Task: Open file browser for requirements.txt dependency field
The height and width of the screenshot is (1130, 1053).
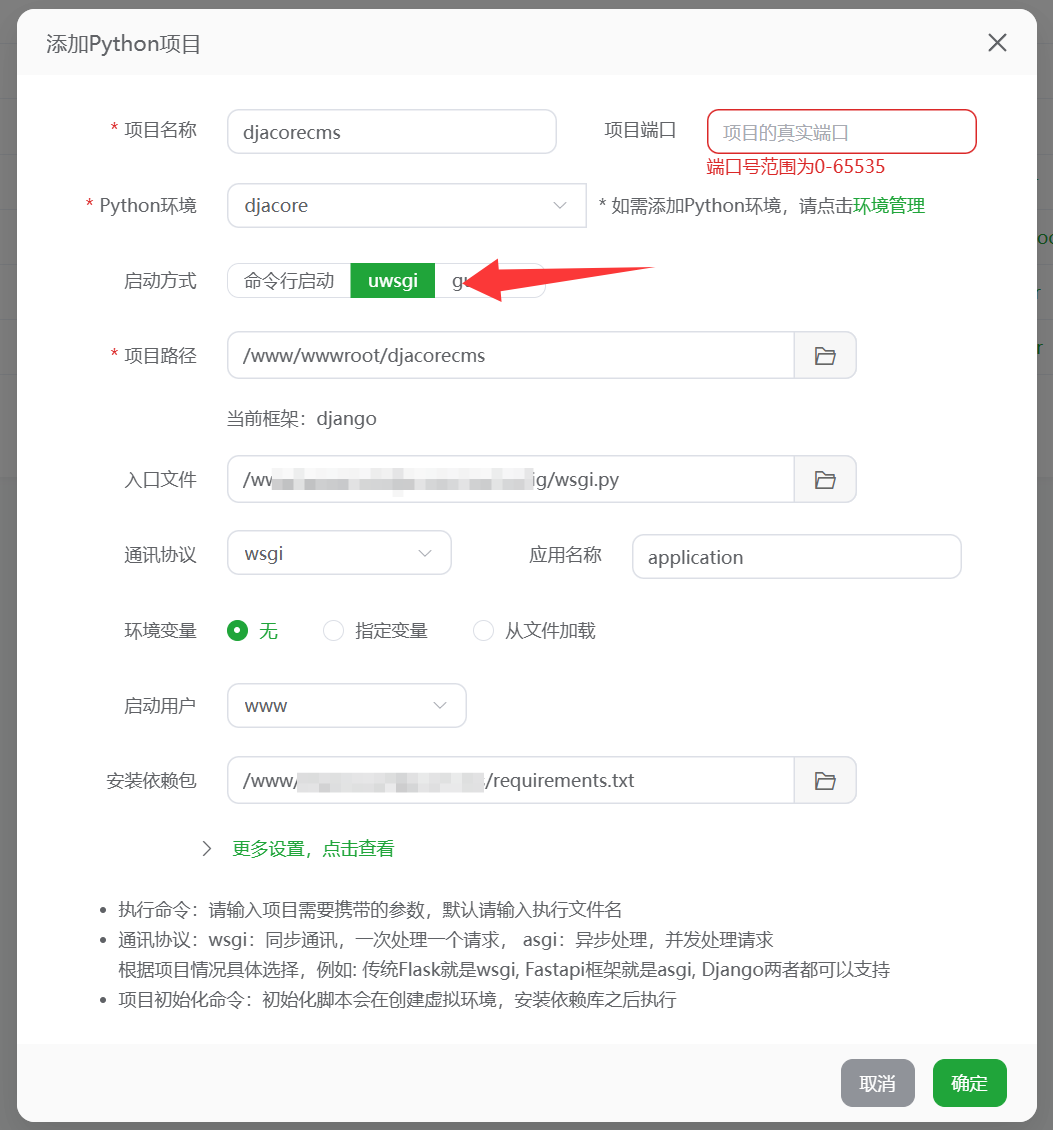Action: click(x=825, y=780)
